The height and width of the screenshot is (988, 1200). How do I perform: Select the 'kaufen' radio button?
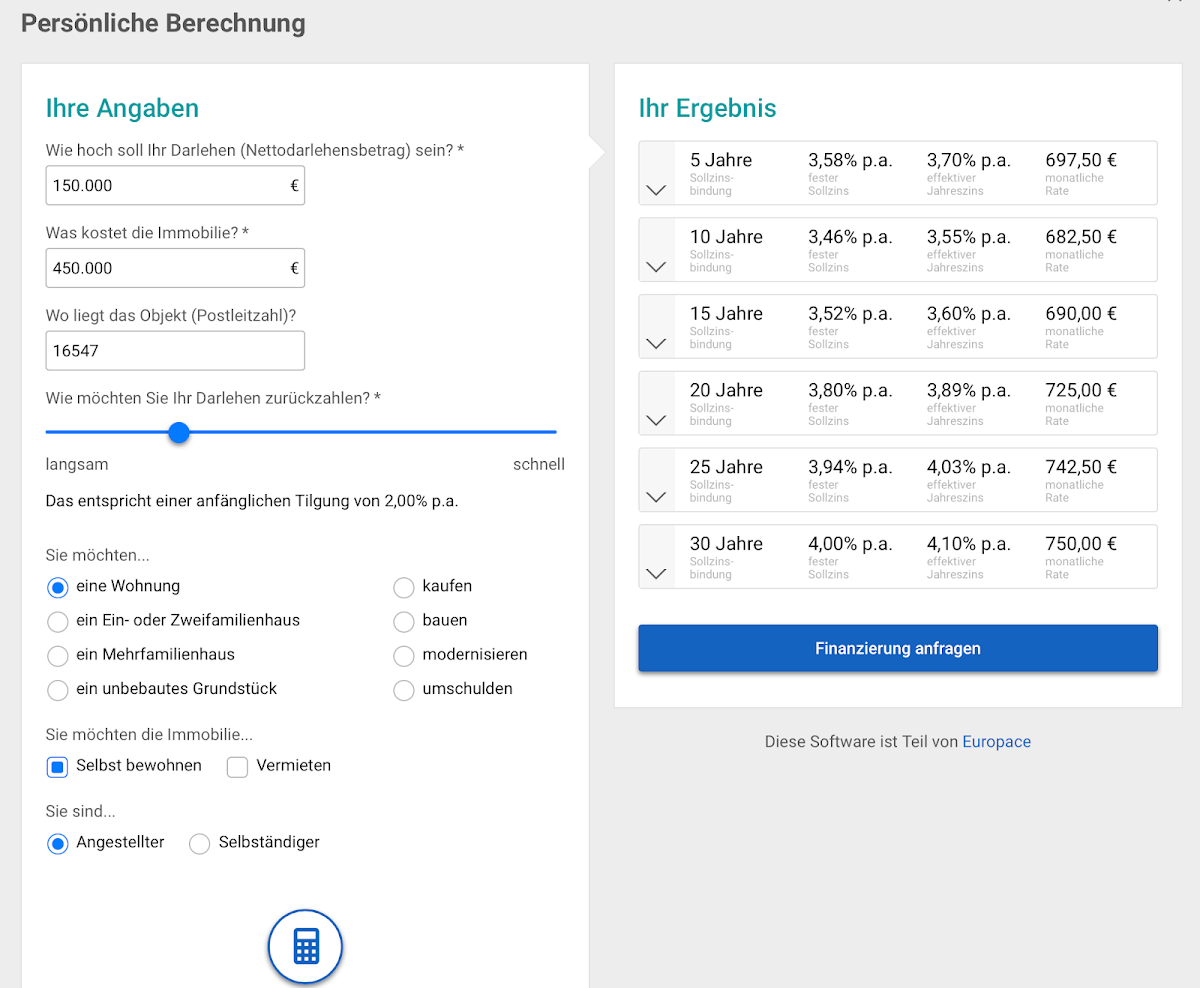[x=404, y=587]
